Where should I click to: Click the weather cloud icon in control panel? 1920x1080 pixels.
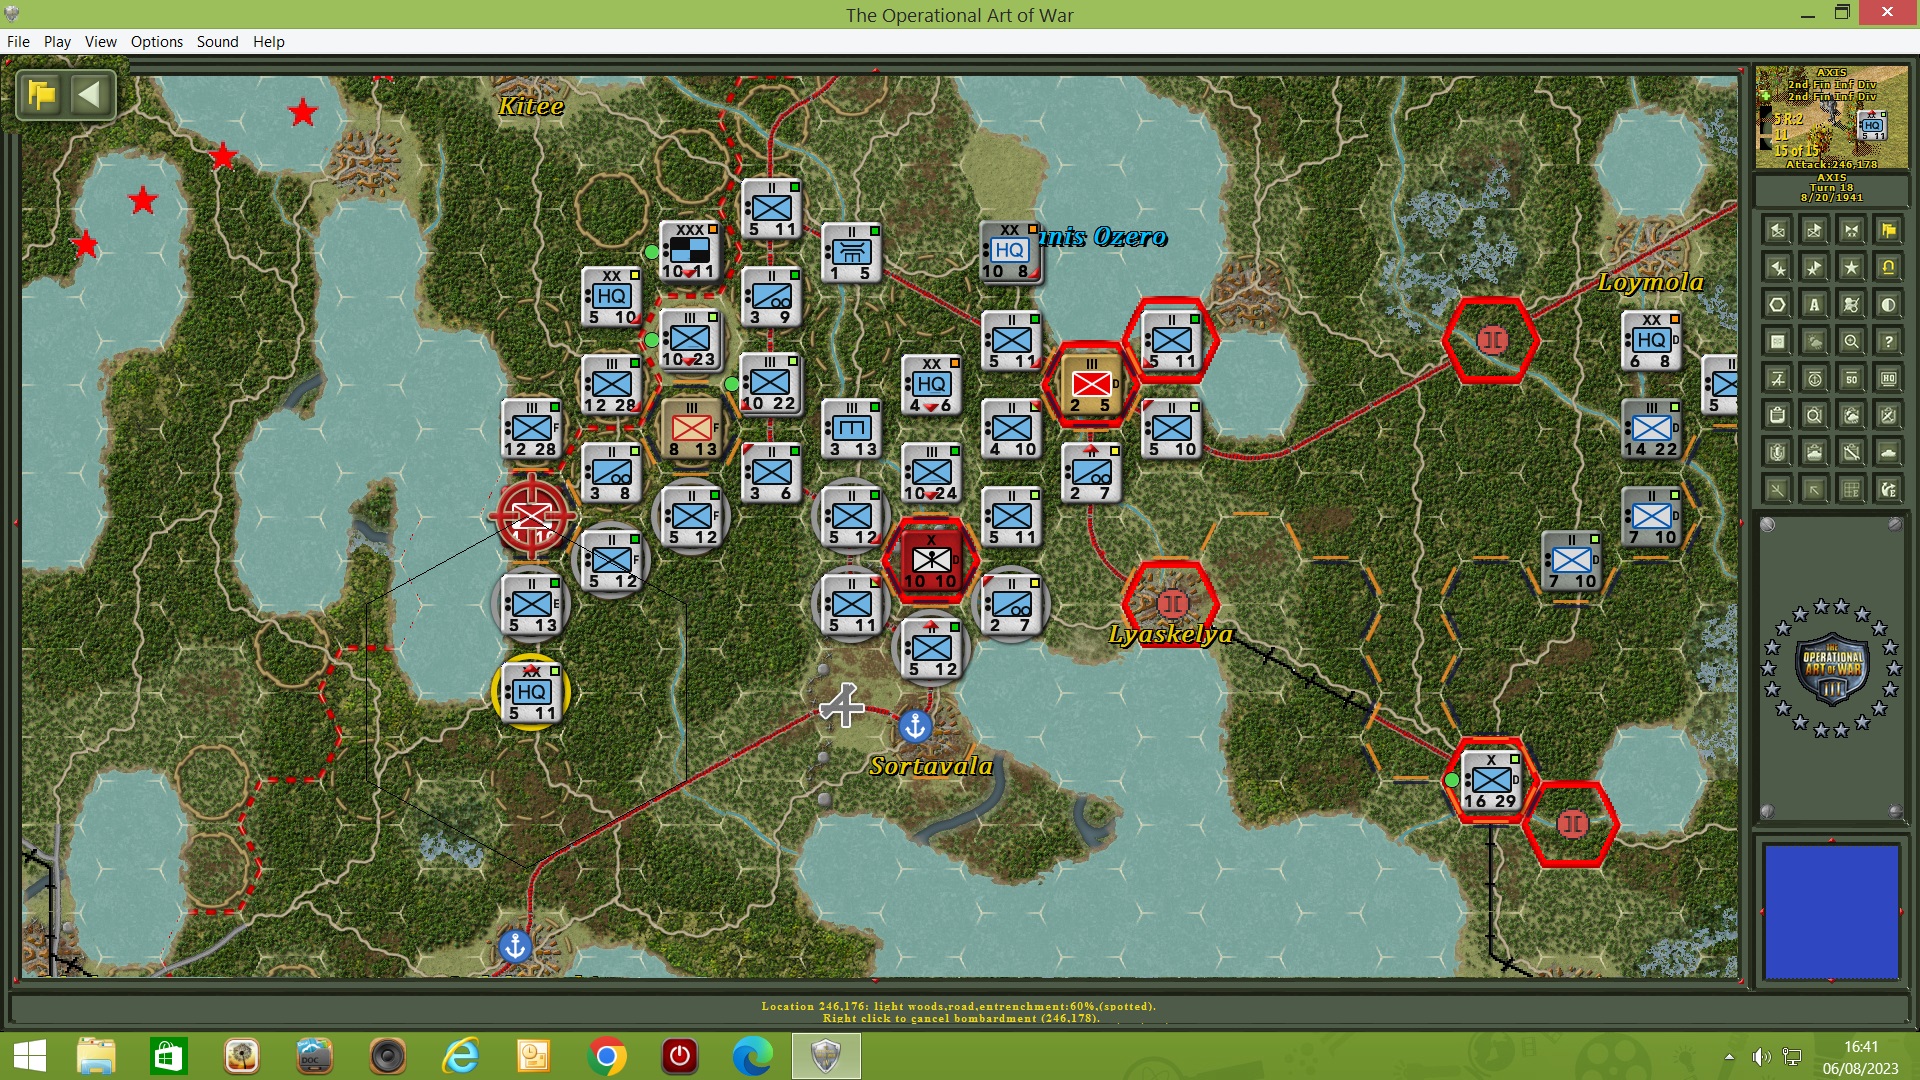pyautogui.click(x=1814, y=342)
